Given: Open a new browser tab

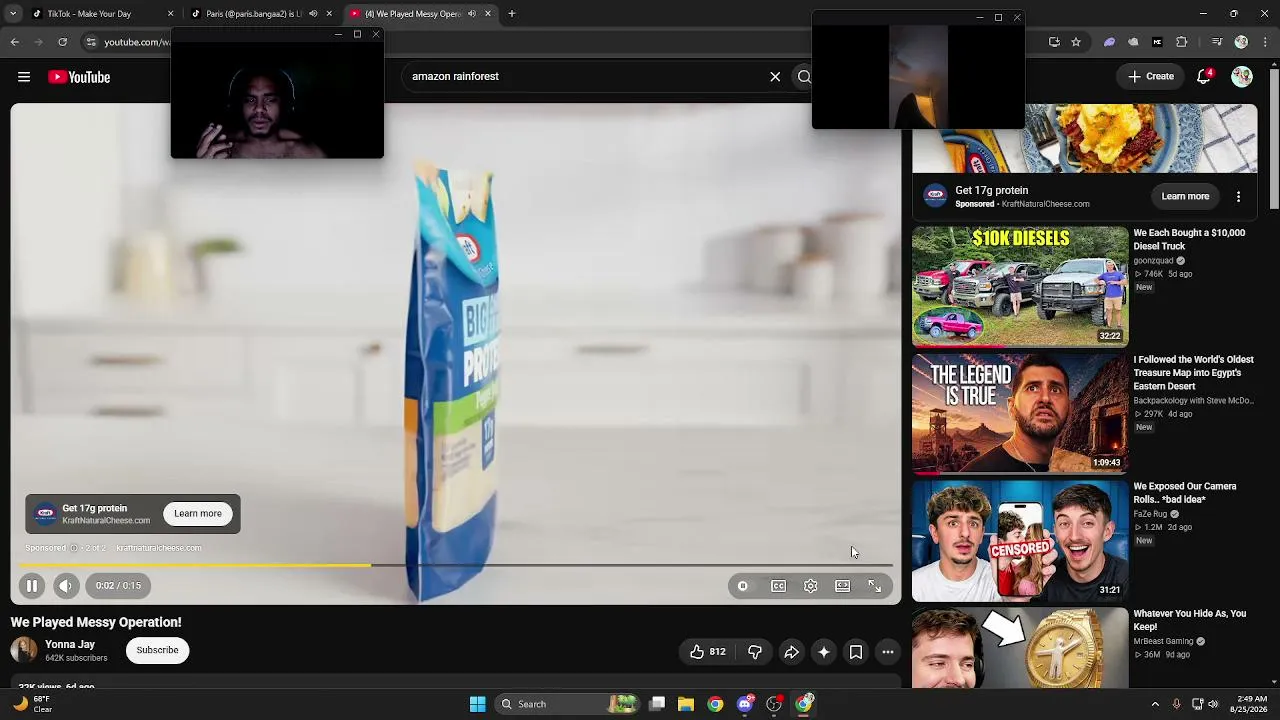Looking at the screenshot, I should pos(512,14).
